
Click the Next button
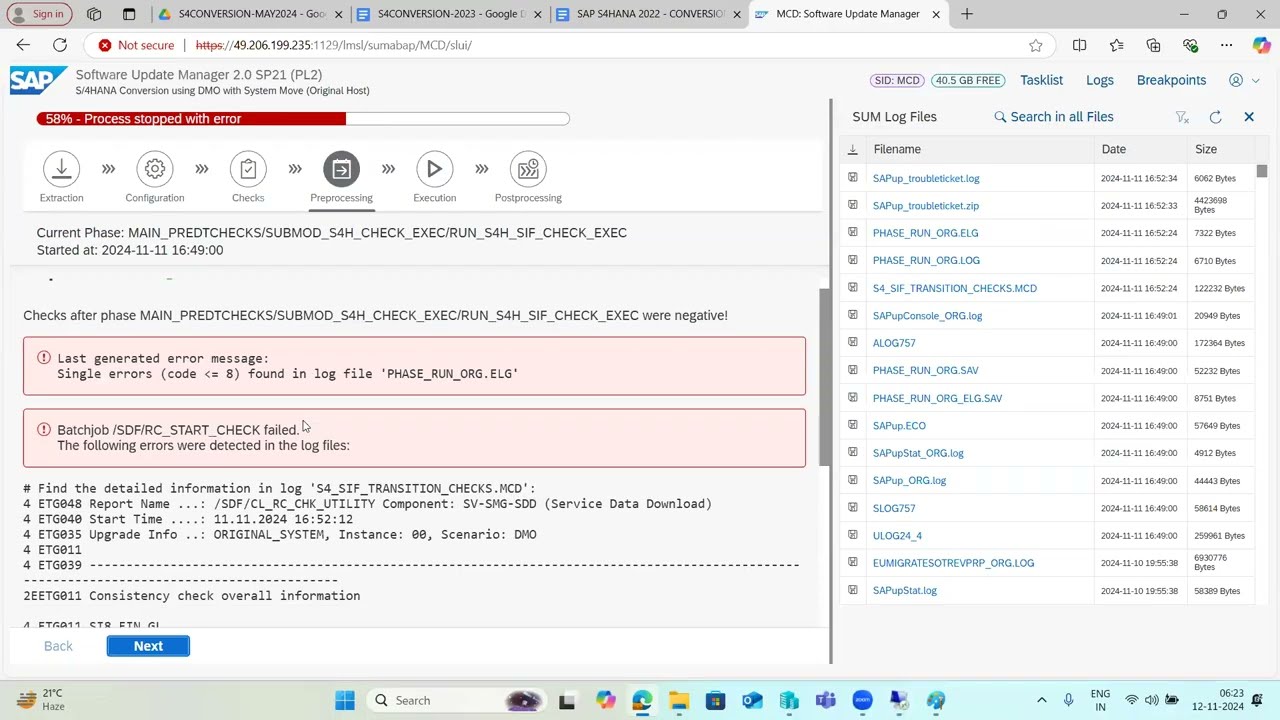[x=148, y=646]
